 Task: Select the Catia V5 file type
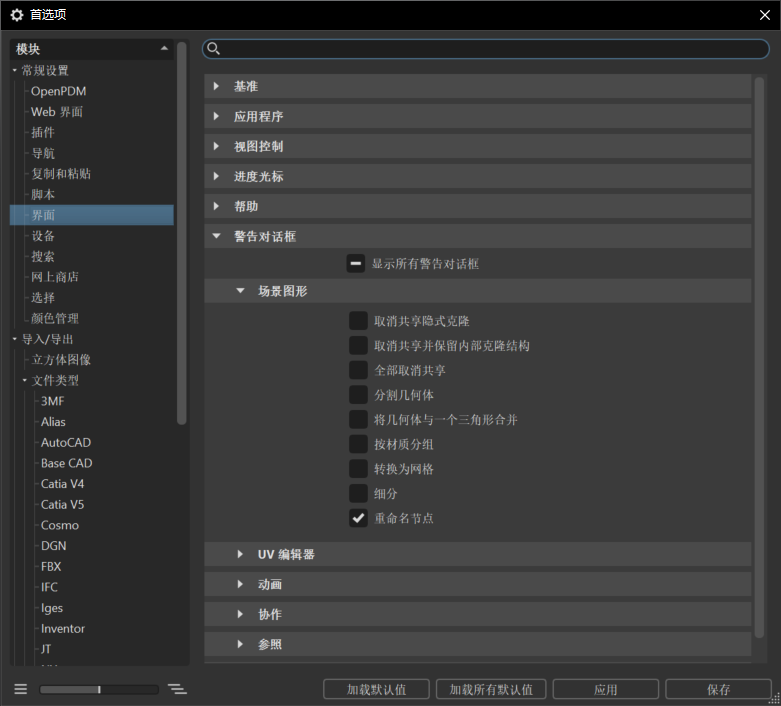pyautogui.click(x=62, y=504)
